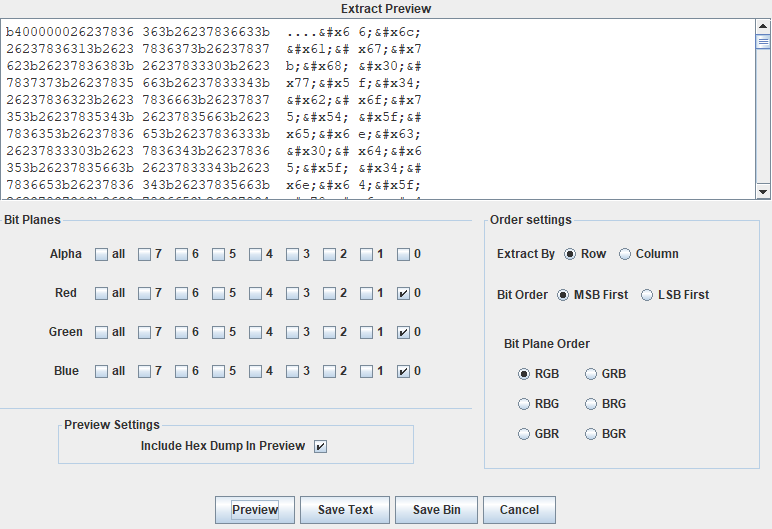Select GRB bit plane order
Image resolution: width=772 pixels, height=529 pixels.
[591, 374]
